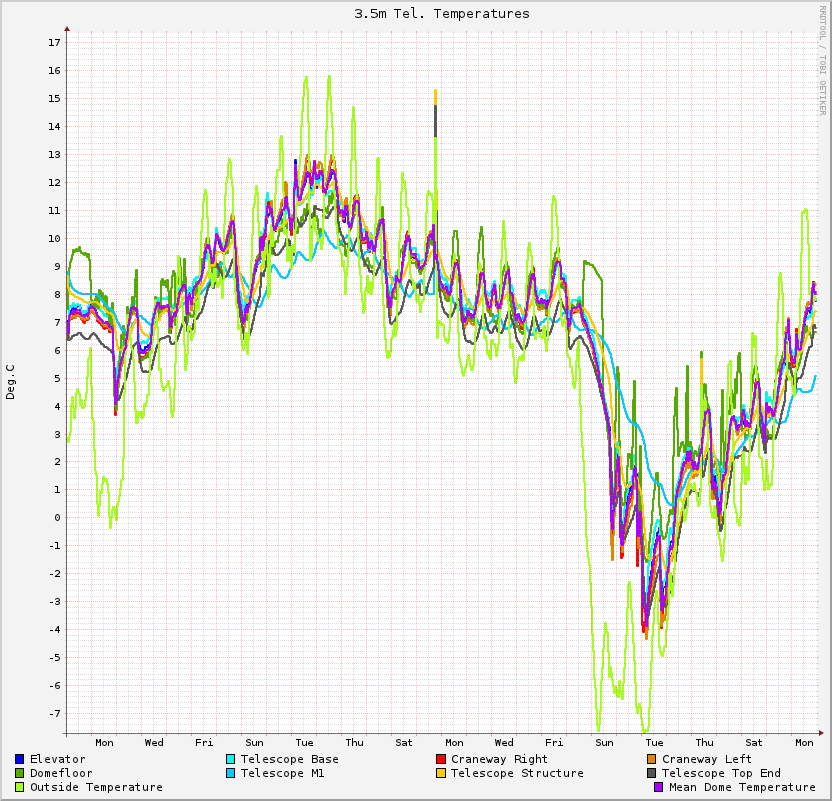
Task: Click the 'Deg.C' y-axis label
Action: [11, 382]
